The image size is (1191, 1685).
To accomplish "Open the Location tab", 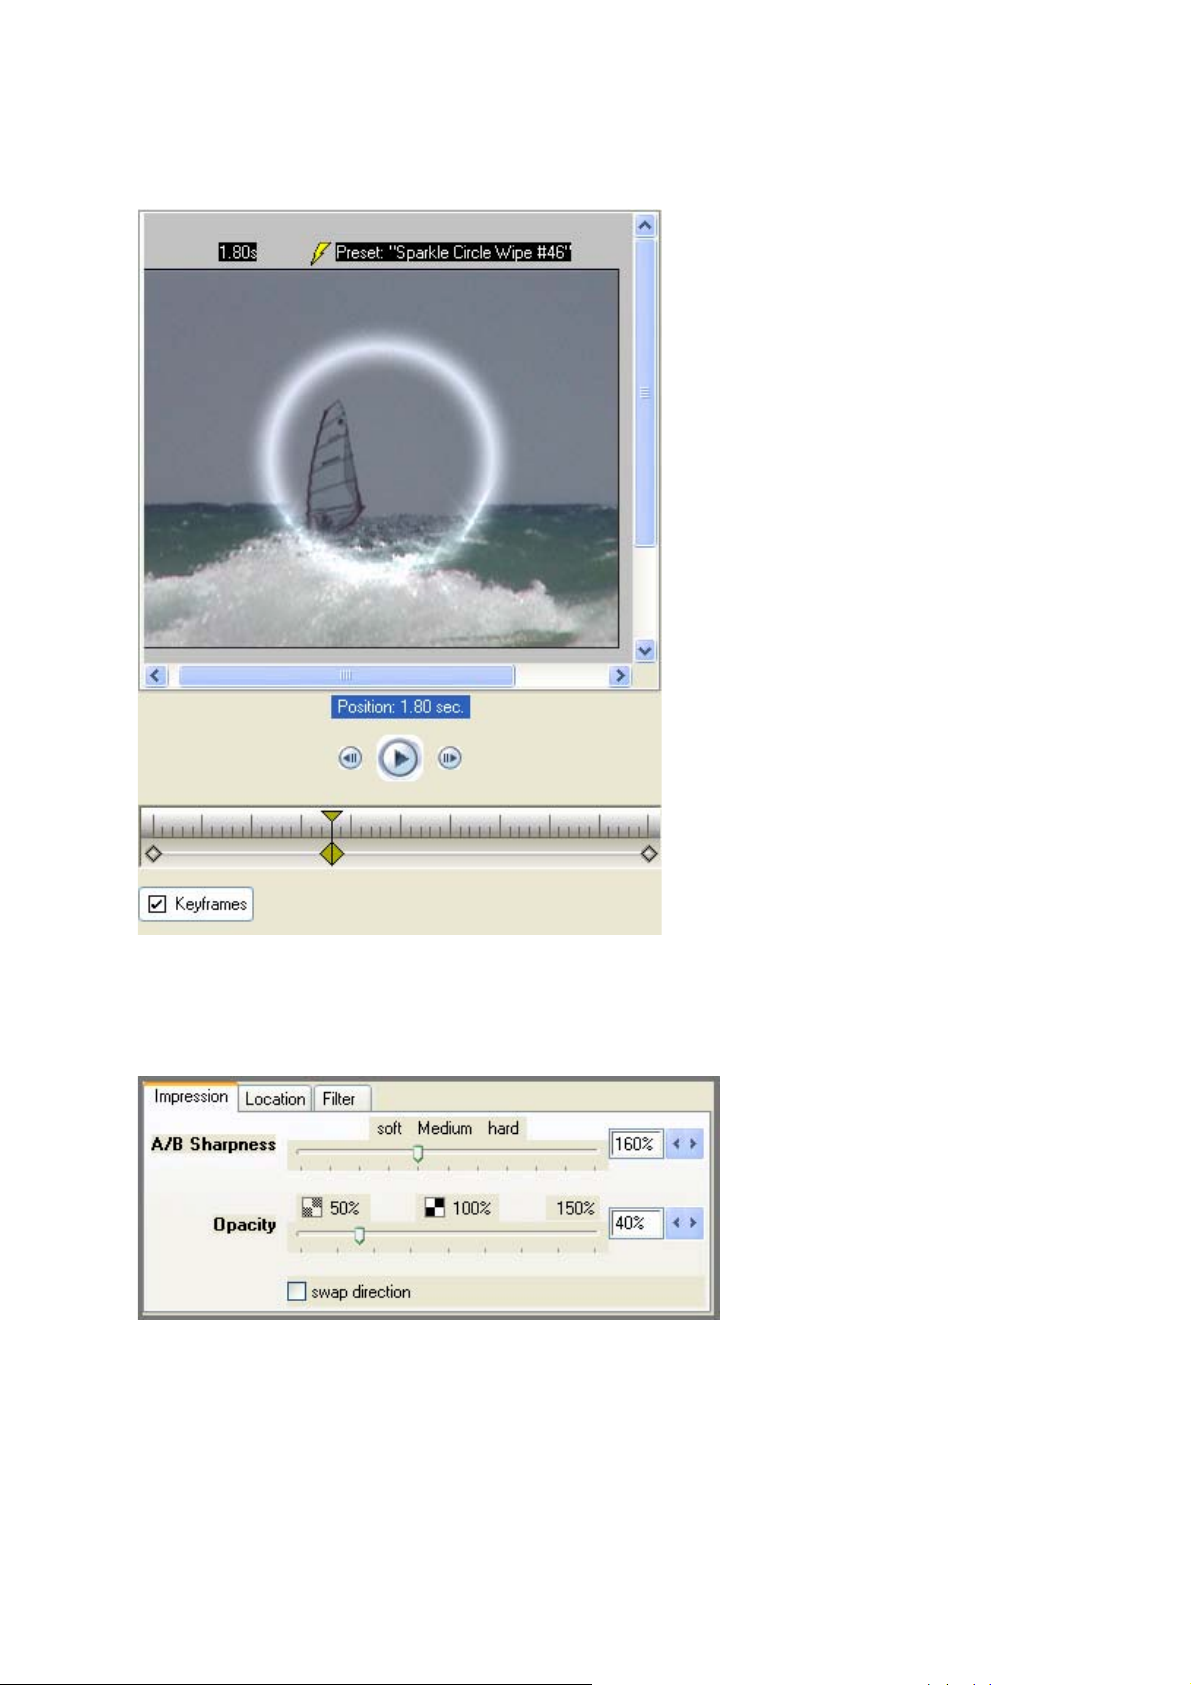I will tap(275, 1099).
